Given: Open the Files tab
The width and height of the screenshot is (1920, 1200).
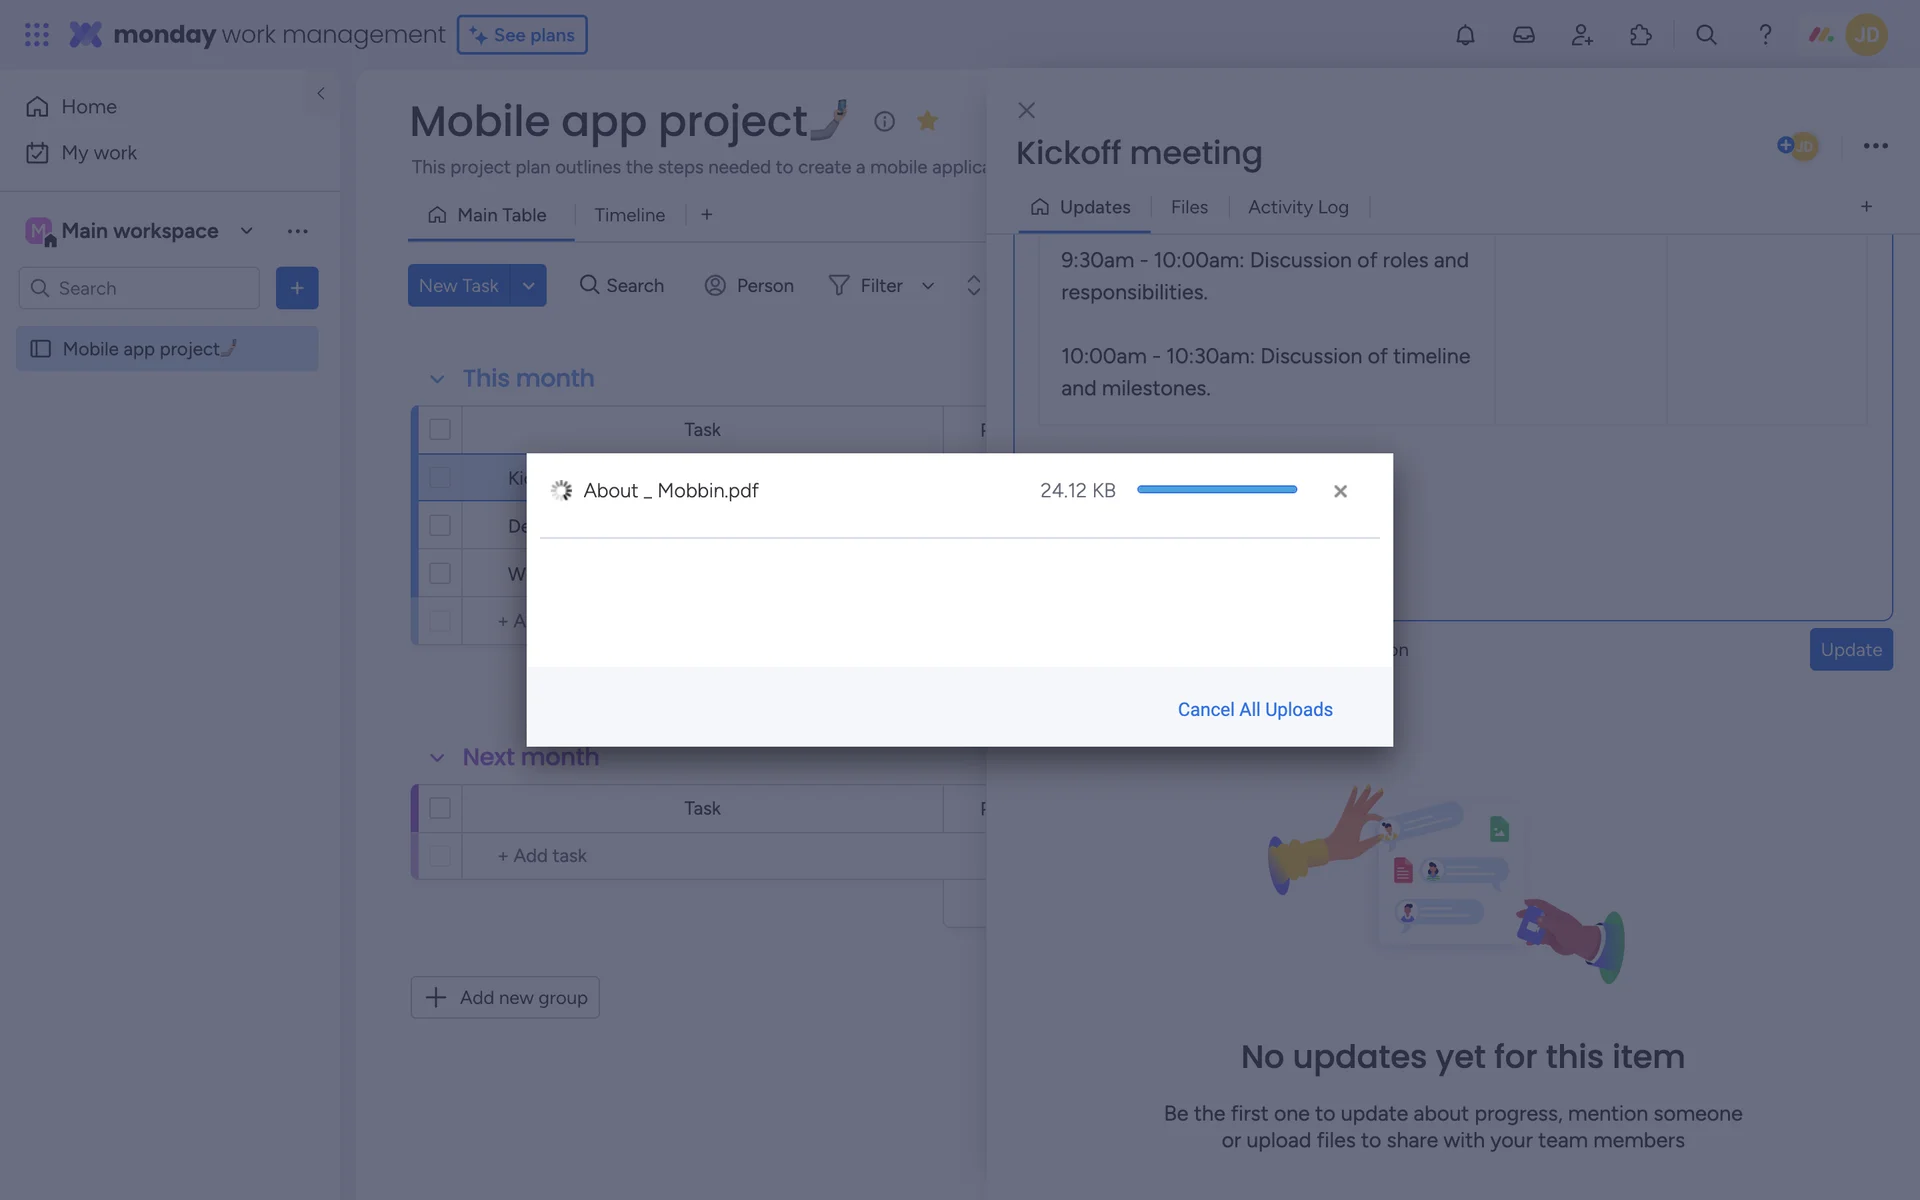Looking at the screenshot, I should pos(1188,207).
